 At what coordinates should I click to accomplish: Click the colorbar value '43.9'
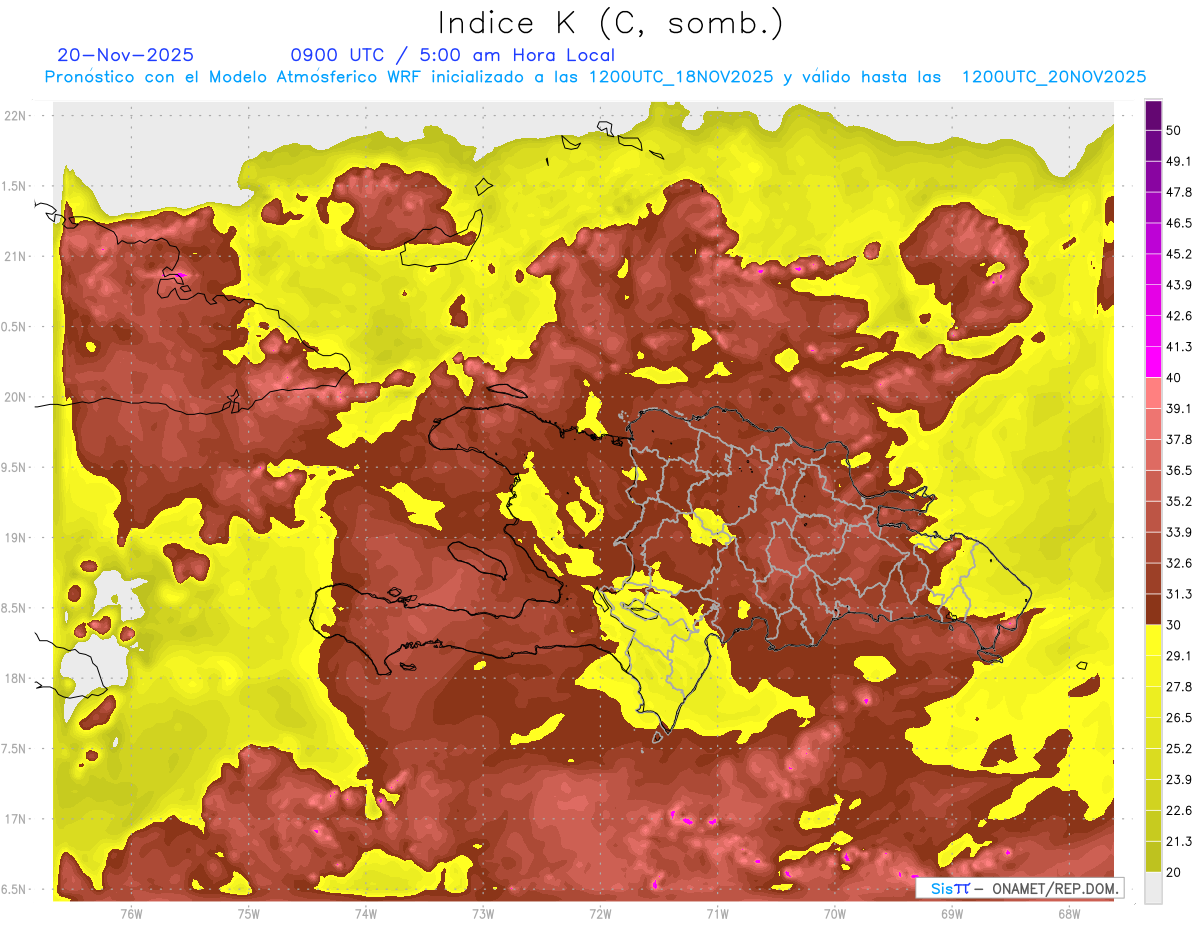[x=1179, y=285]
